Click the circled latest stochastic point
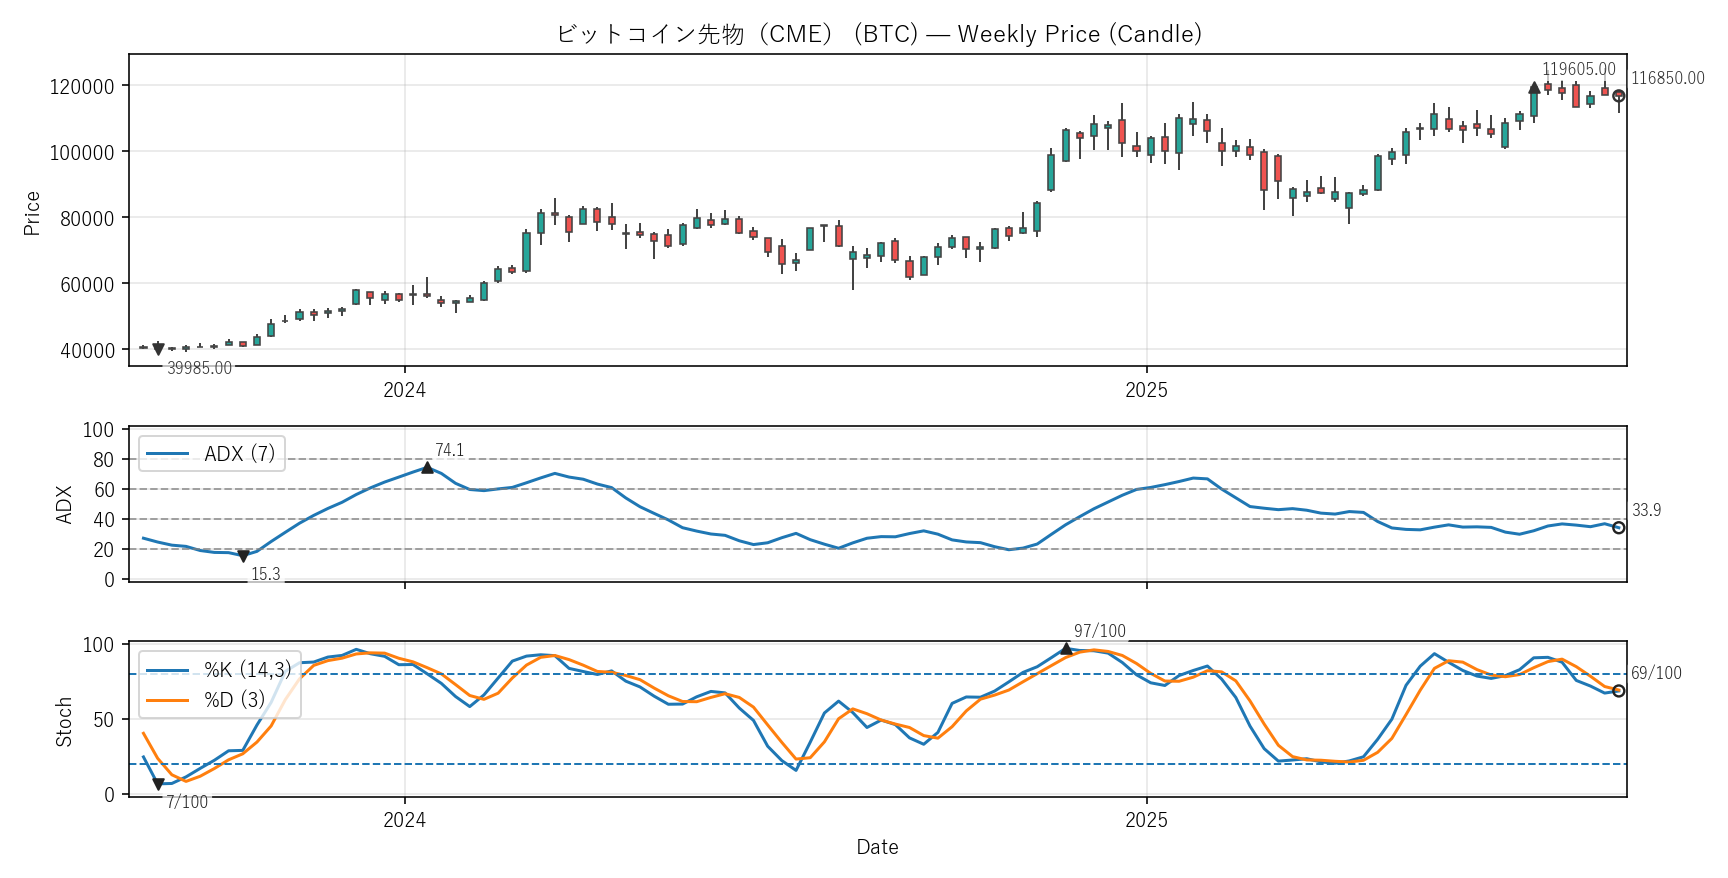 1619,691
